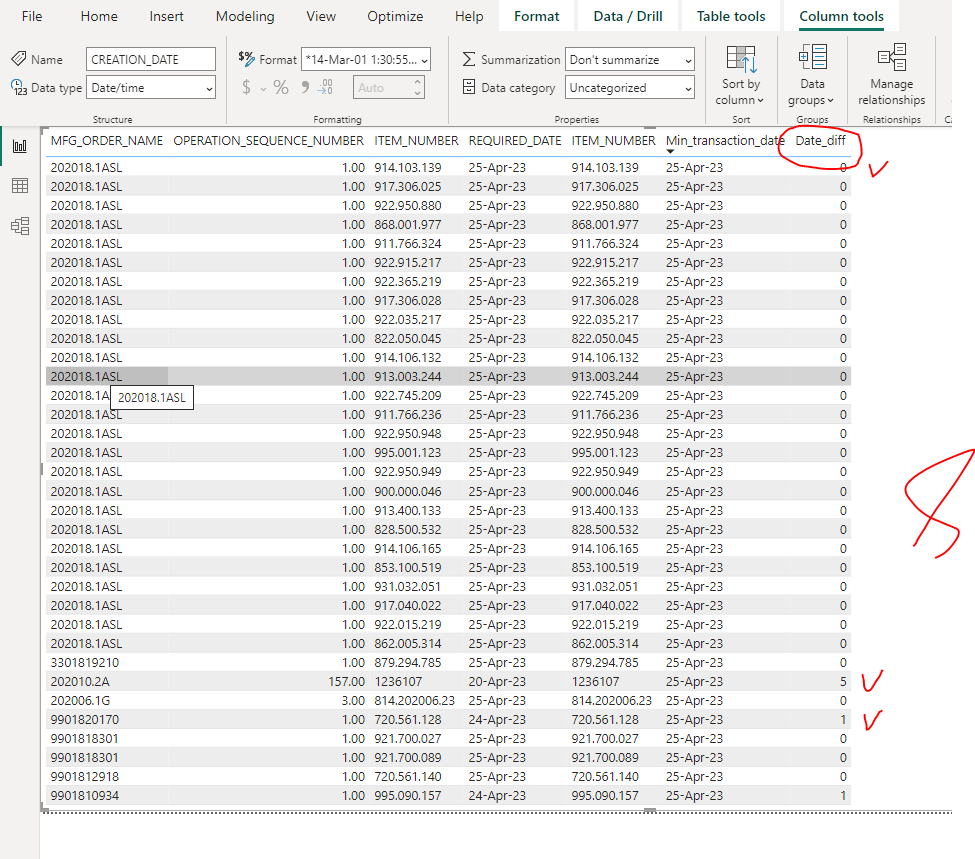This screenshot has width=975, height=859.
Task: Switch to the View tab
Action: pos(321,16)
